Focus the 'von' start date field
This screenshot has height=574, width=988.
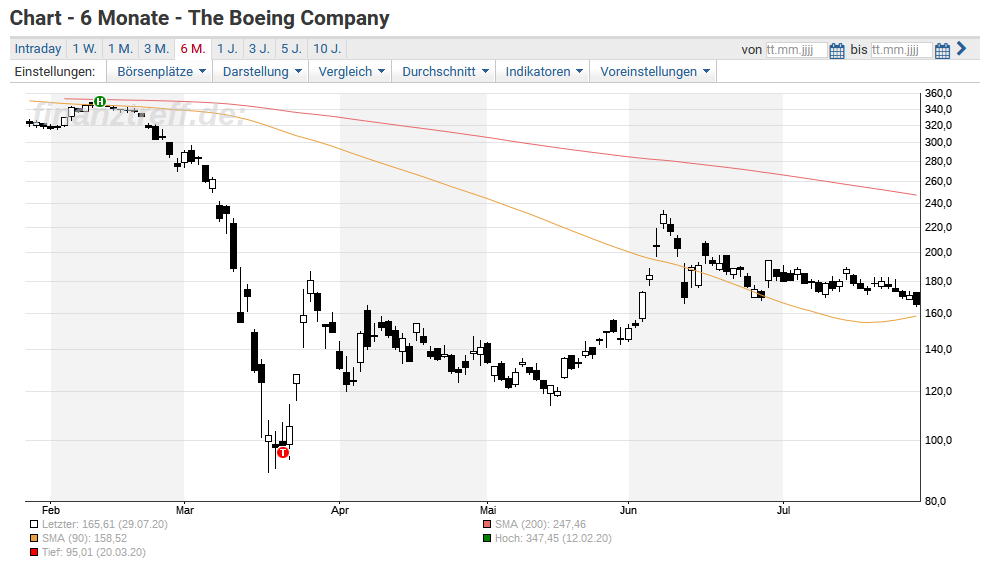click(795, 50)
